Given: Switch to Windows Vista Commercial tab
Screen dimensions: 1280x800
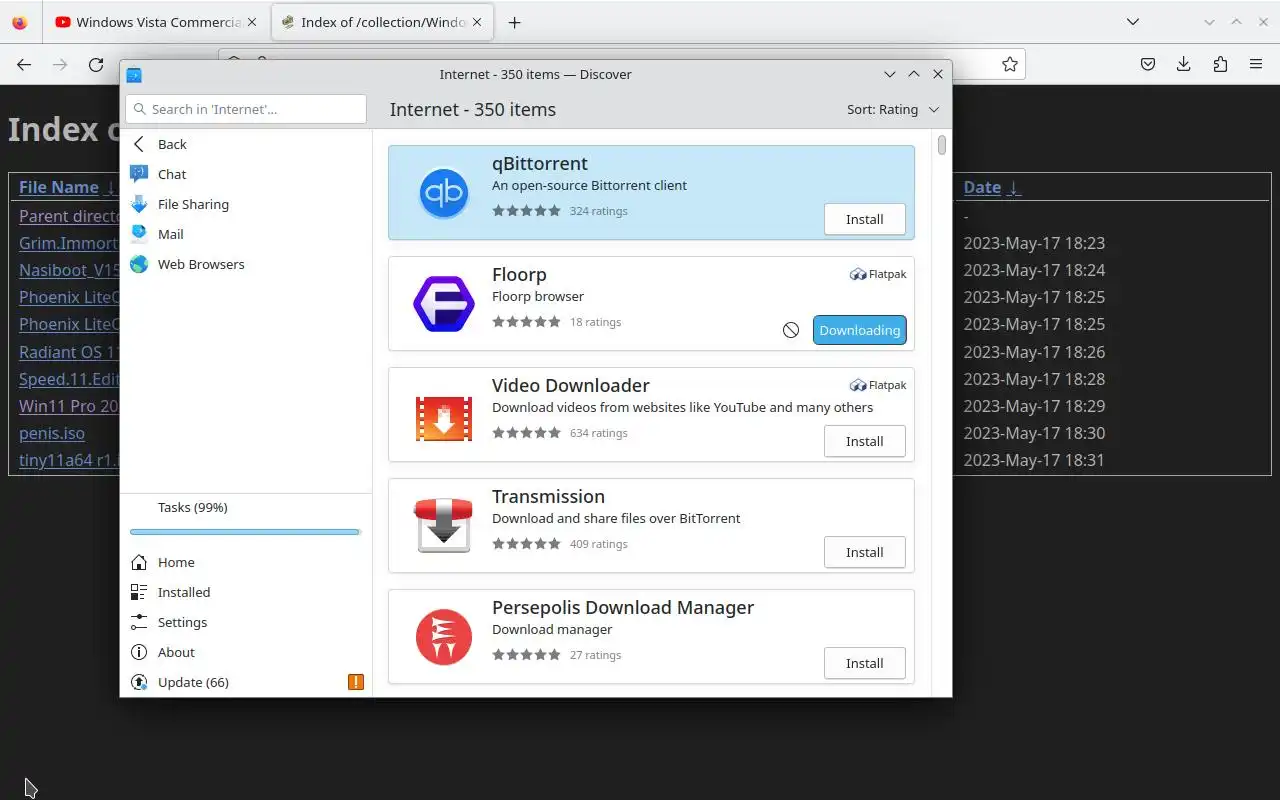Looking at the screenshot, I should 157,22.
